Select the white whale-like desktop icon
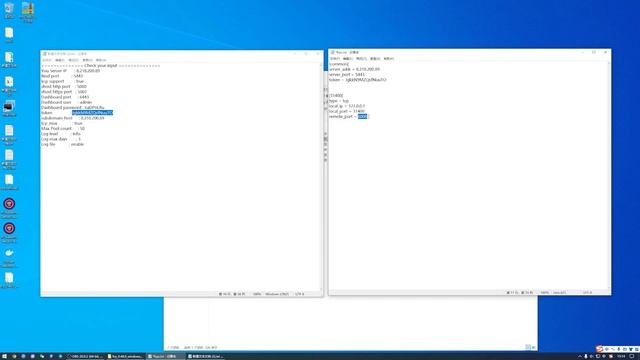Image resolution: width=640 pixels, height=360 pixels. click(9, 256)
